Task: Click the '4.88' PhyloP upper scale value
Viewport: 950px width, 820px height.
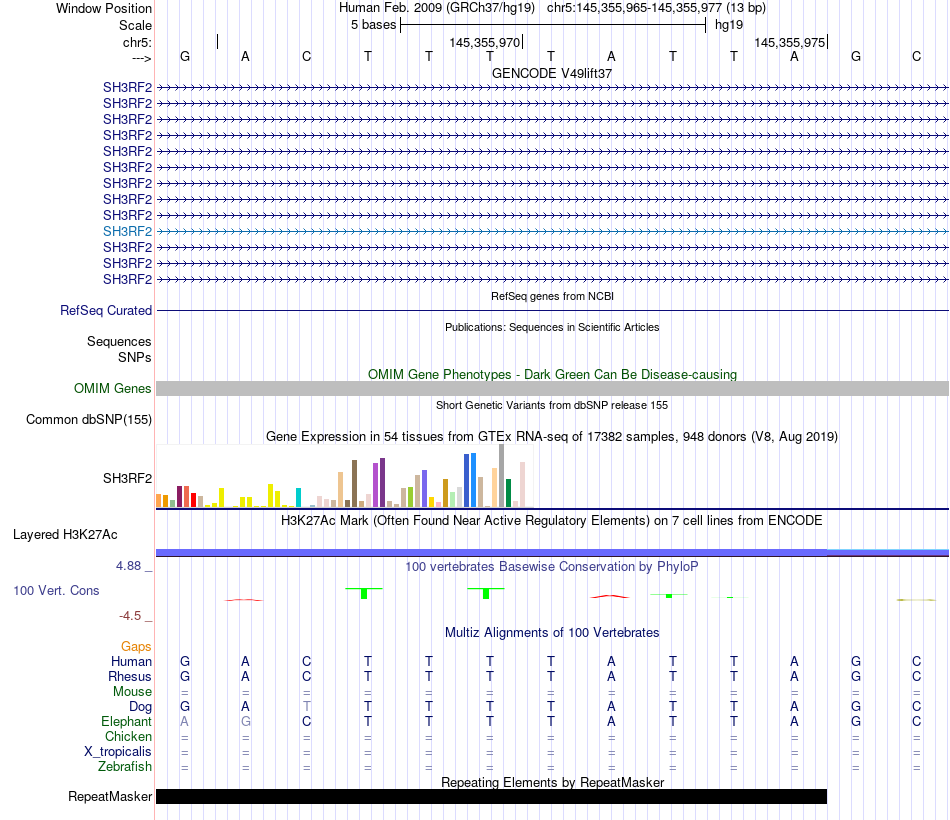Action: click(x=128, y=566)
